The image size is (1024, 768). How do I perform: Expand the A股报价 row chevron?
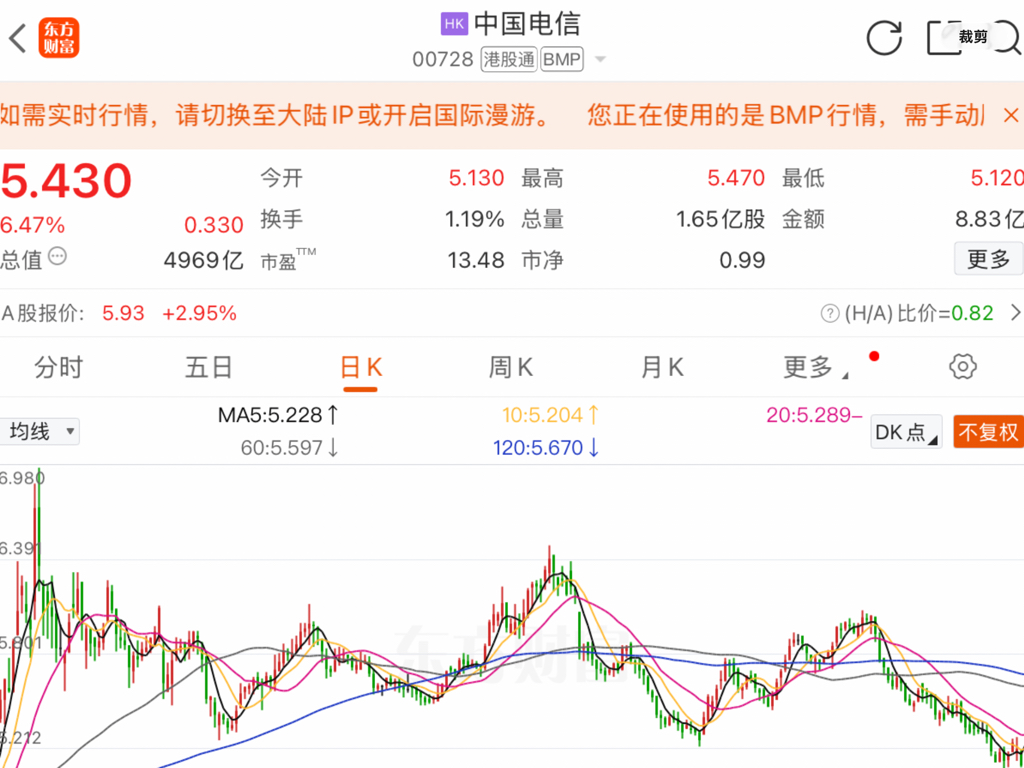tap(1016, 313)
